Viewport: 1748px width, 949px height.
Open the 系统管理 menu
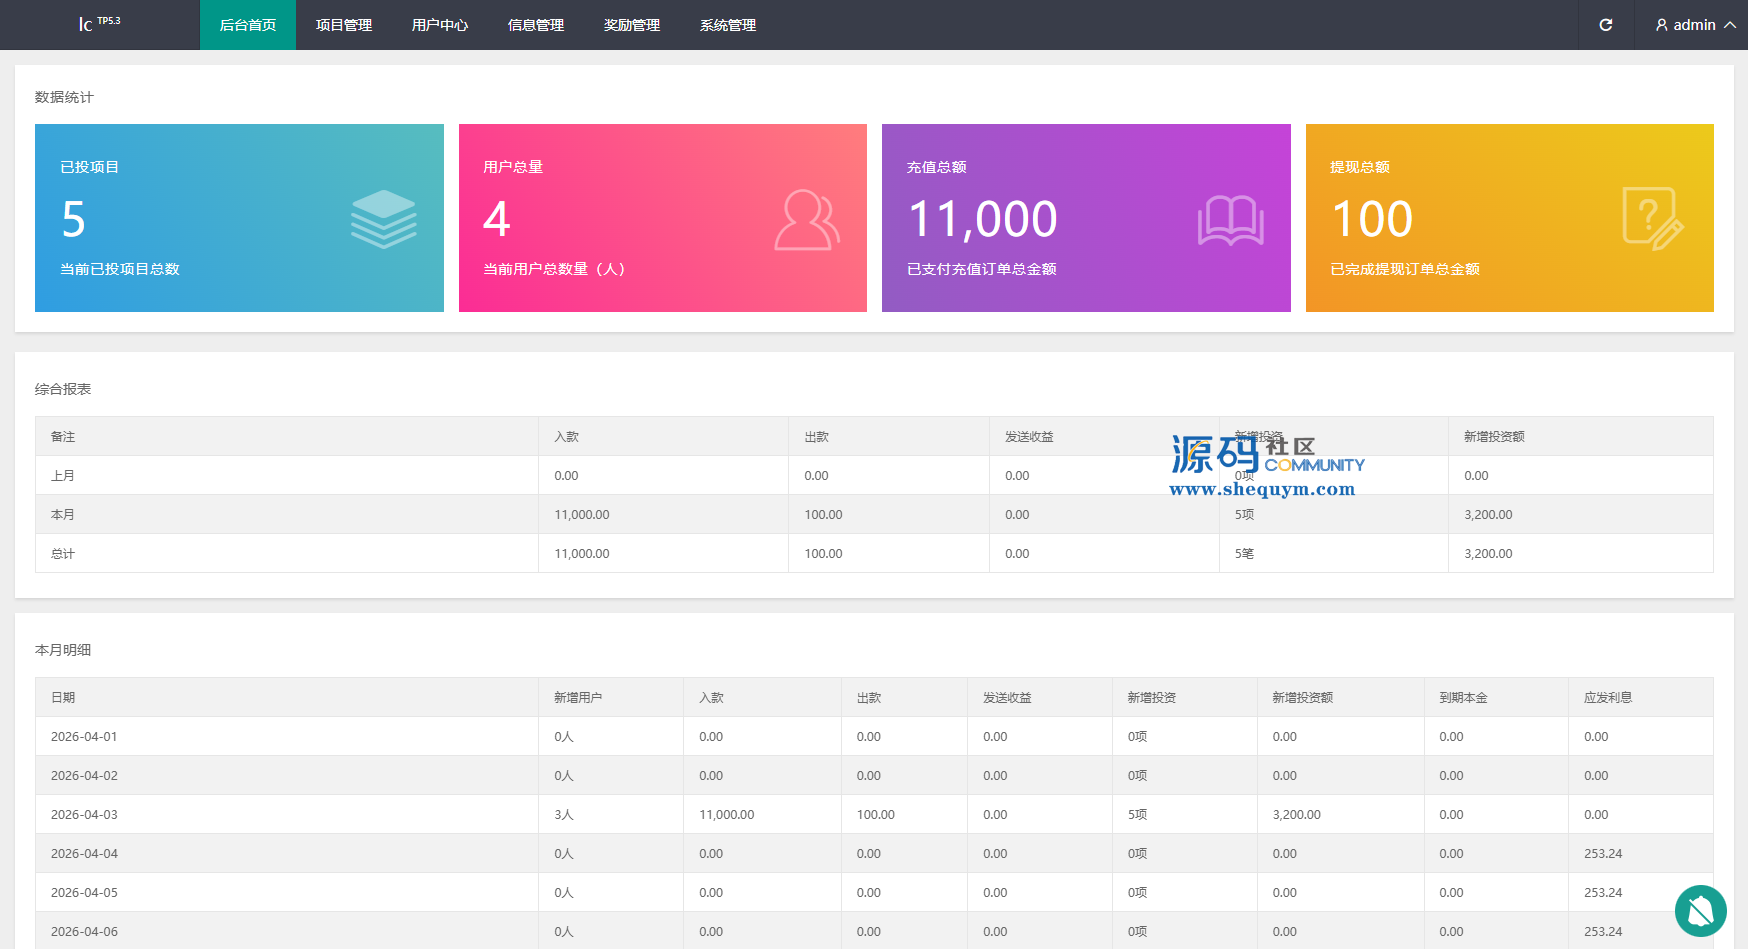[728, 25]
